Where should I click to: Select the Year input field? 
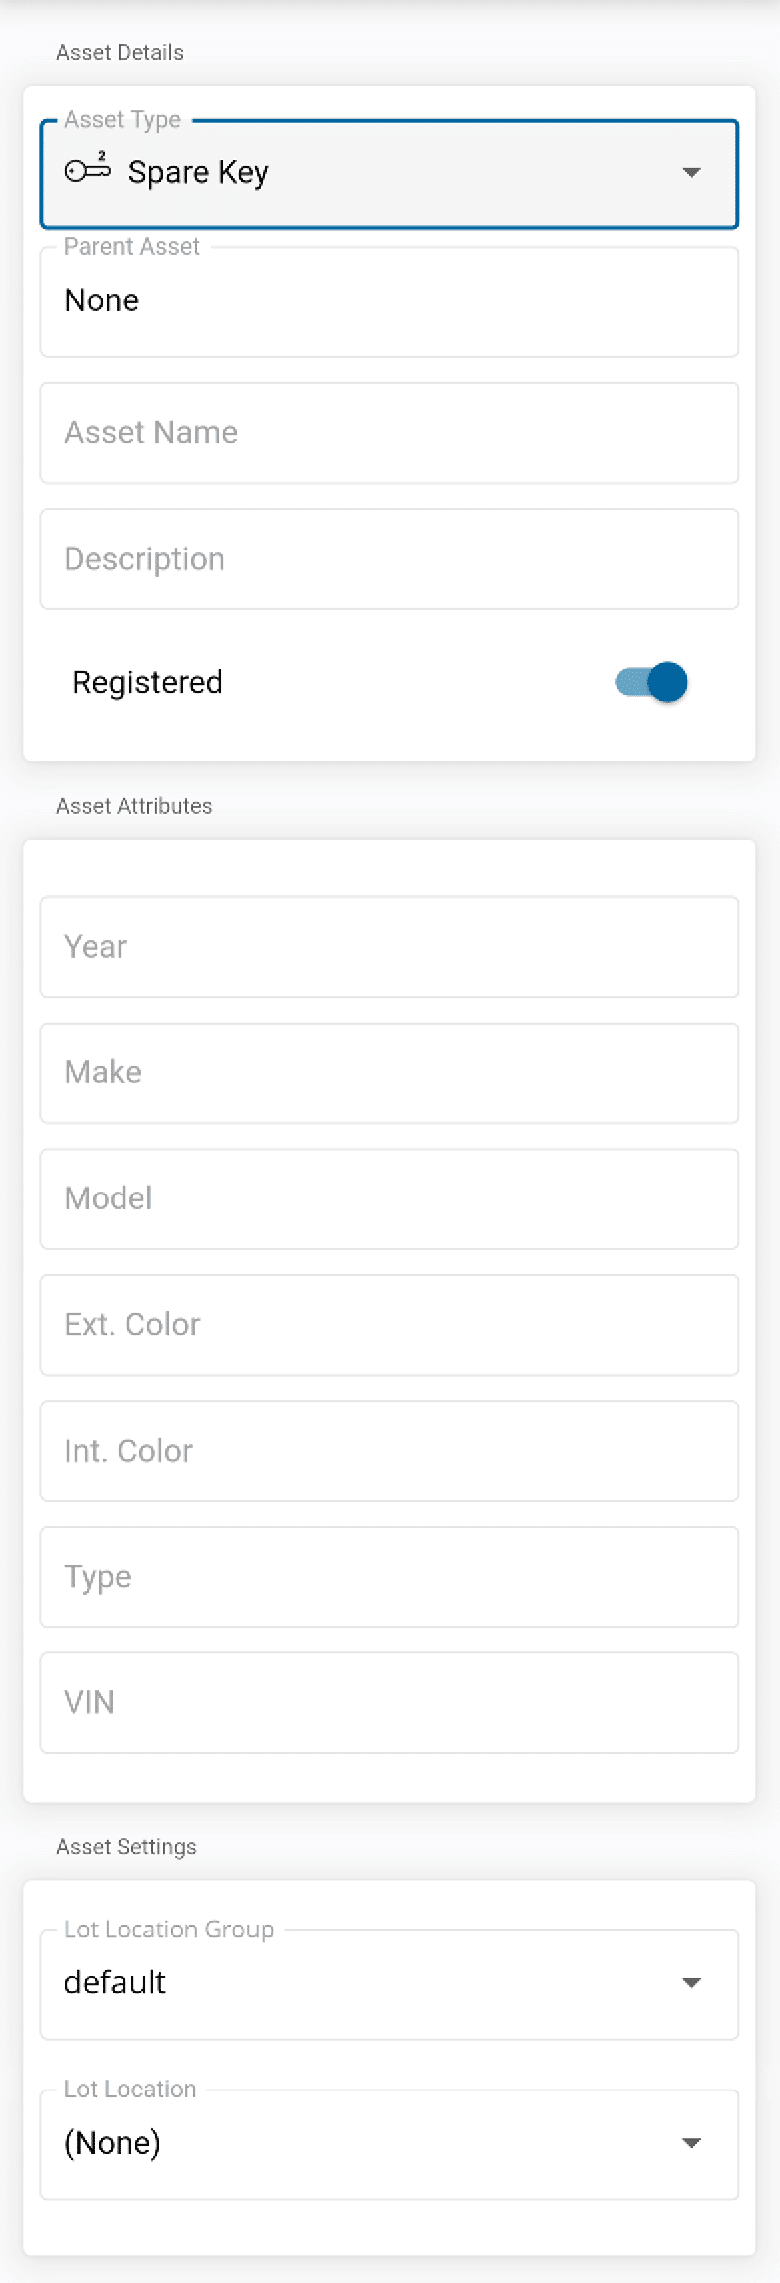click(389, 947)
